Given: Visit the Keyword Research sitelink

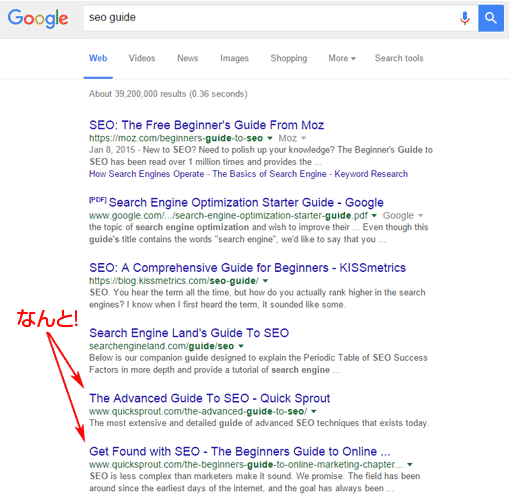Looking at the screenshot, I should point(371,174).
